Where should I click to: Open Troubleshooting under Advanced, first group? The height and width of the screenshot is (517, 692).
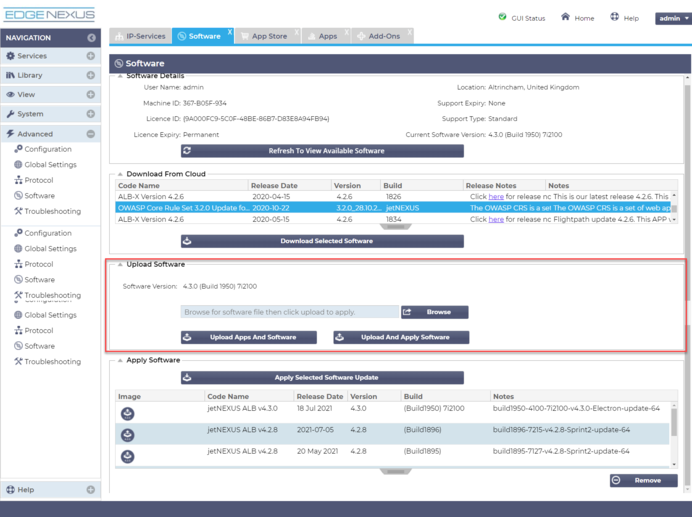[x=48, y=211]
